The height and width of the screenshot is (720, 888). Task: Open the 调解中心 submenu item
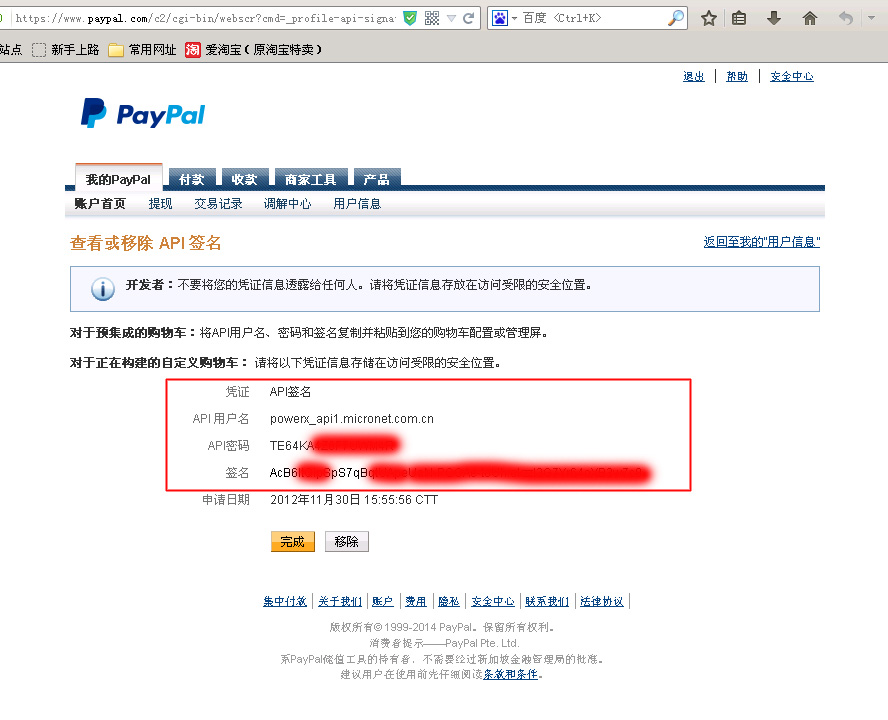(x=287, y=203)
